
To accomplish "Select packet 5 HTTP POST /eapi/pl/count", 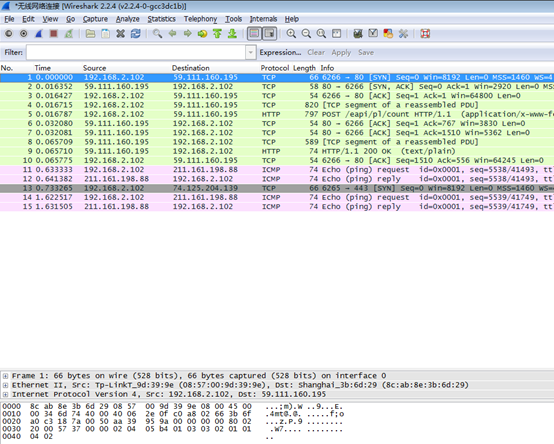I will pos(277,114).
